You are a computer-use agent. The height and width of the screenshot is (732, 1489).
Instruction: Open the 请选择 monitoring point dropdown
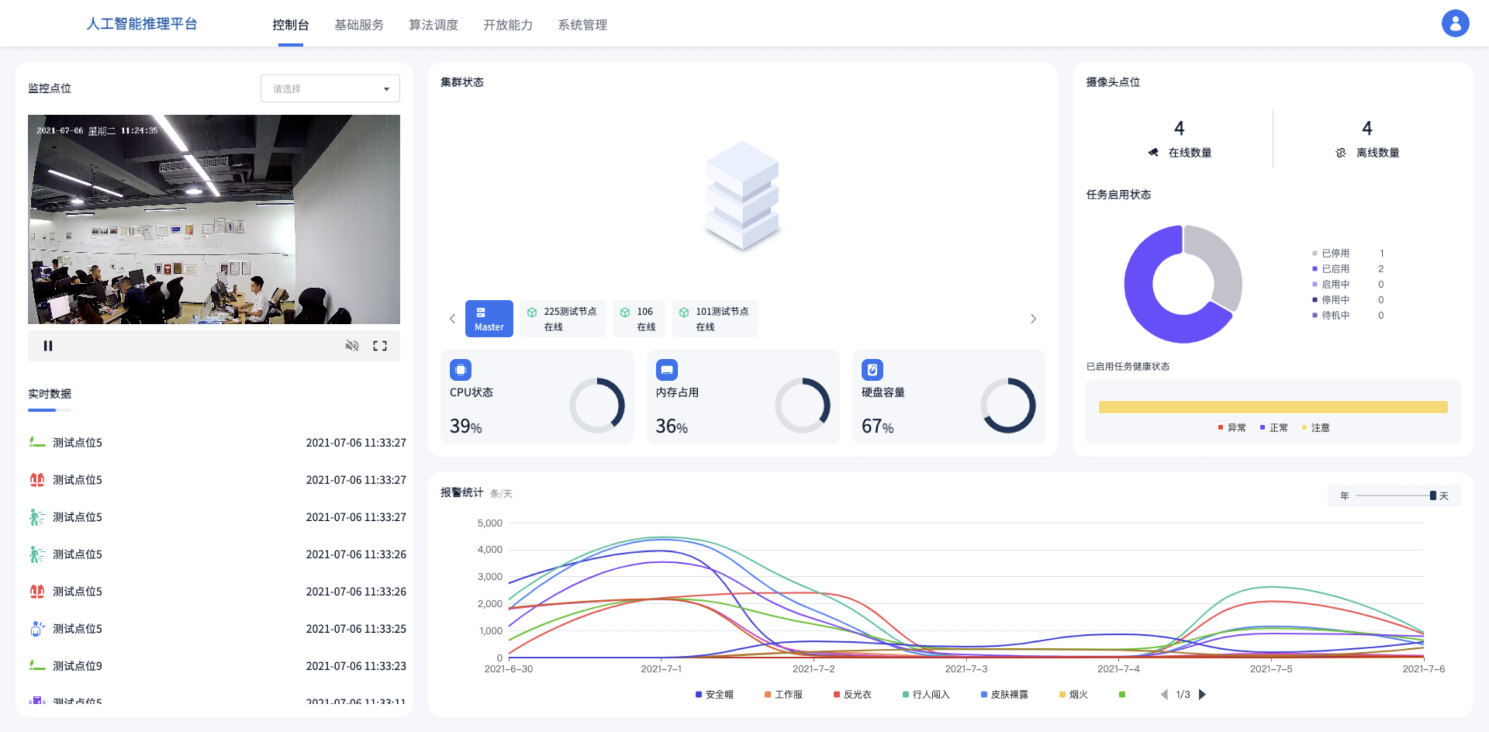[330, 89]
